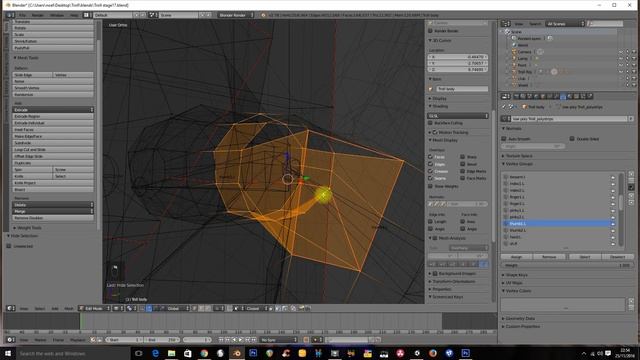Expand the Shape Keys panel
Screen dimensions: 640x360
[515, 275]
